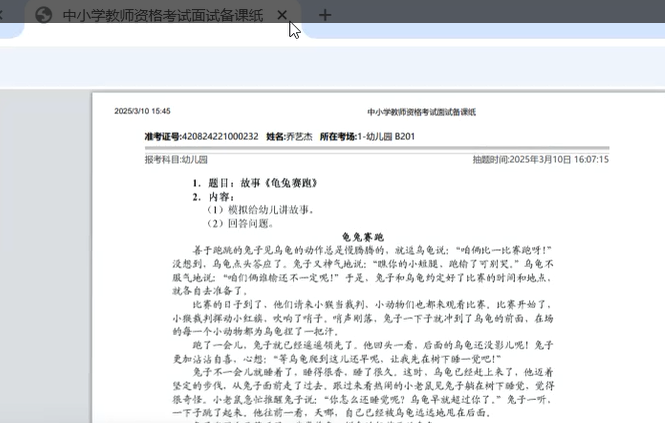
Task: Click the name field 姓名:乔艺杰
Action: pos(289,137)
